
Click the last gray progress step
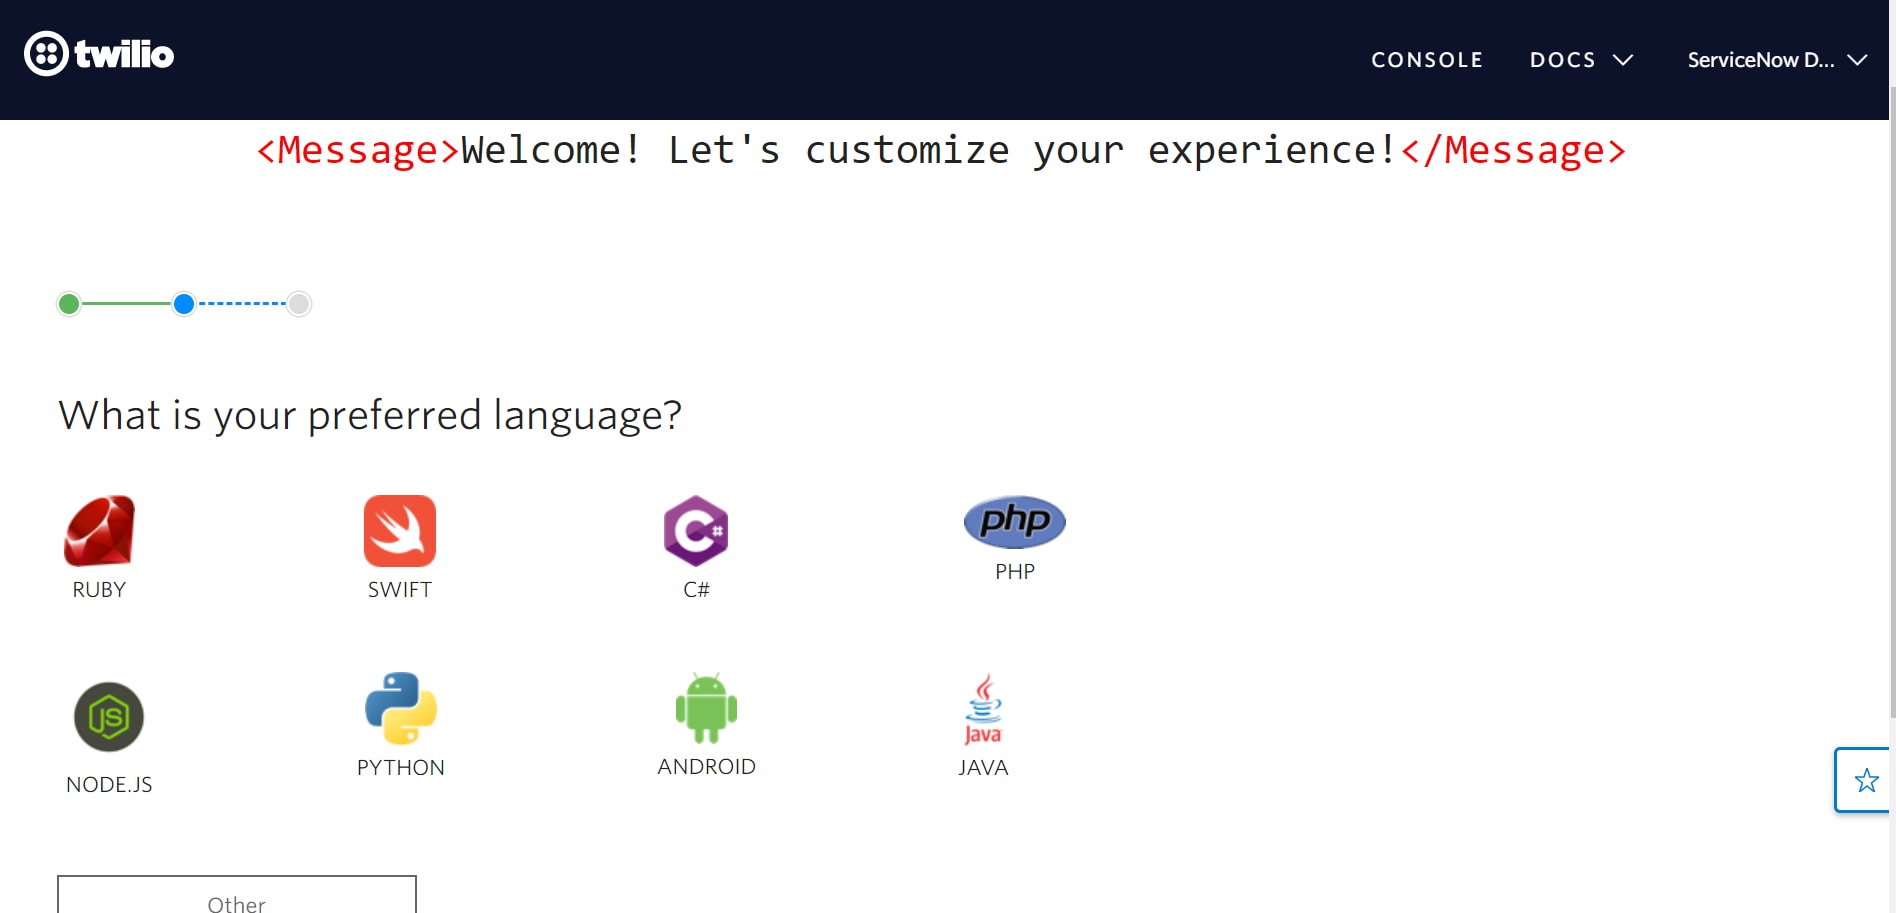point(299,304)
